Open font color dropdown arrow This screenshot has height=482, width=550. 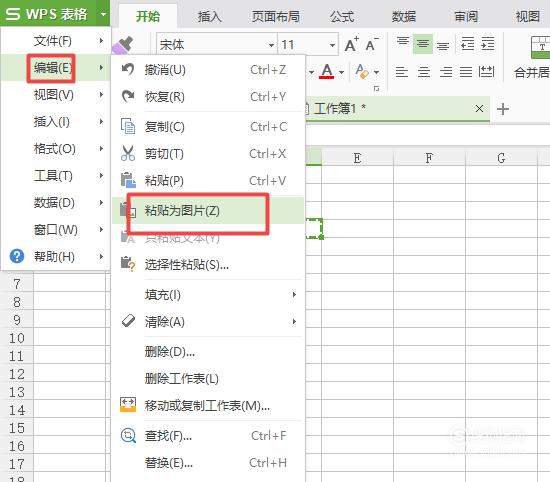(341, 72)
